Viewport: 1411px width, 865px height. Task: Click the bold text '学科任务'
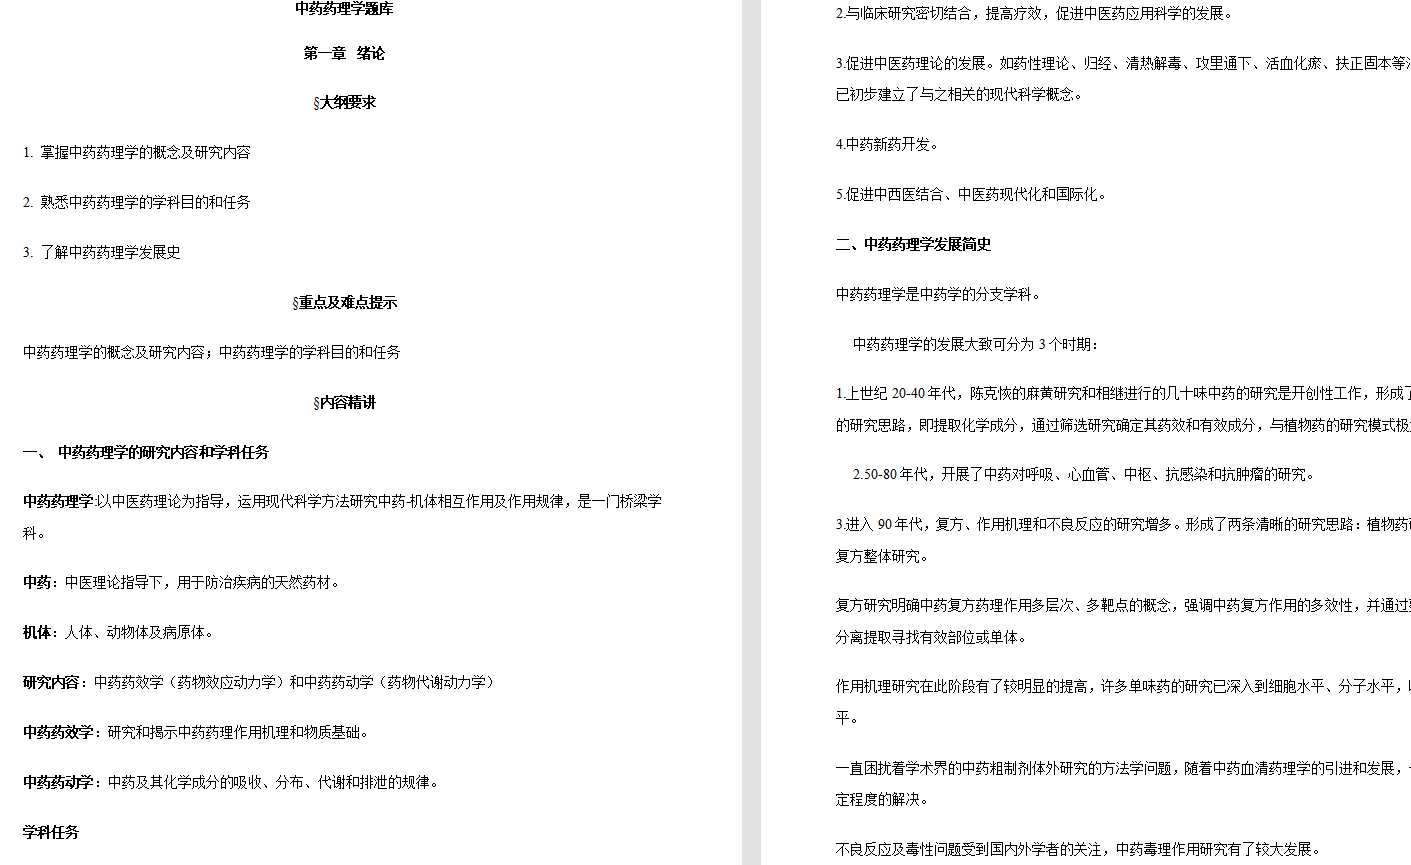[51, 833]
